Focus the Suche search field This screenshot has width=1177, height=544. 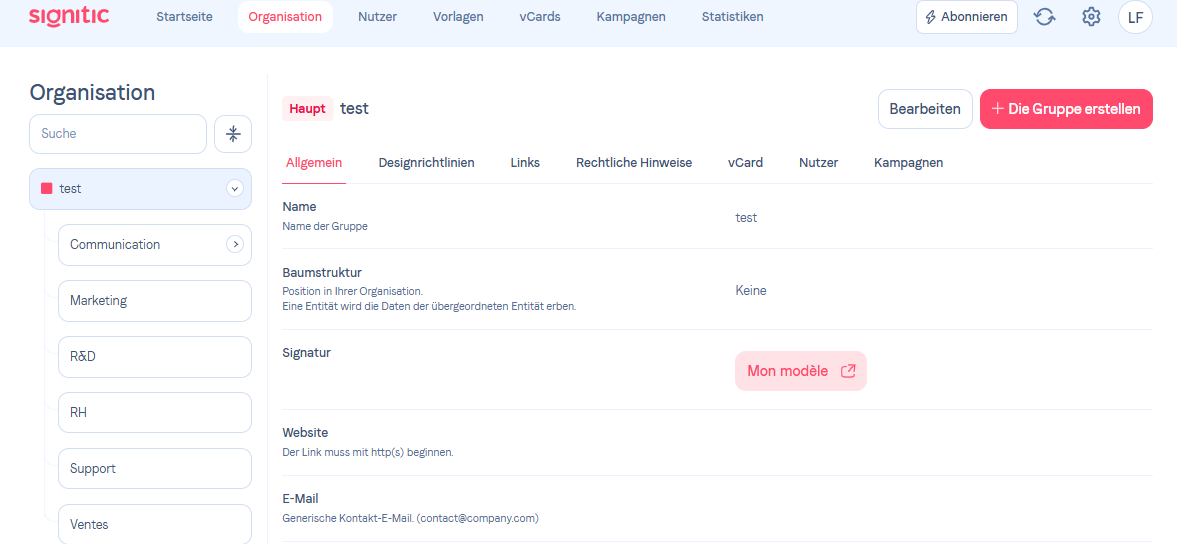pyautogui.click(x=118, y=134)
